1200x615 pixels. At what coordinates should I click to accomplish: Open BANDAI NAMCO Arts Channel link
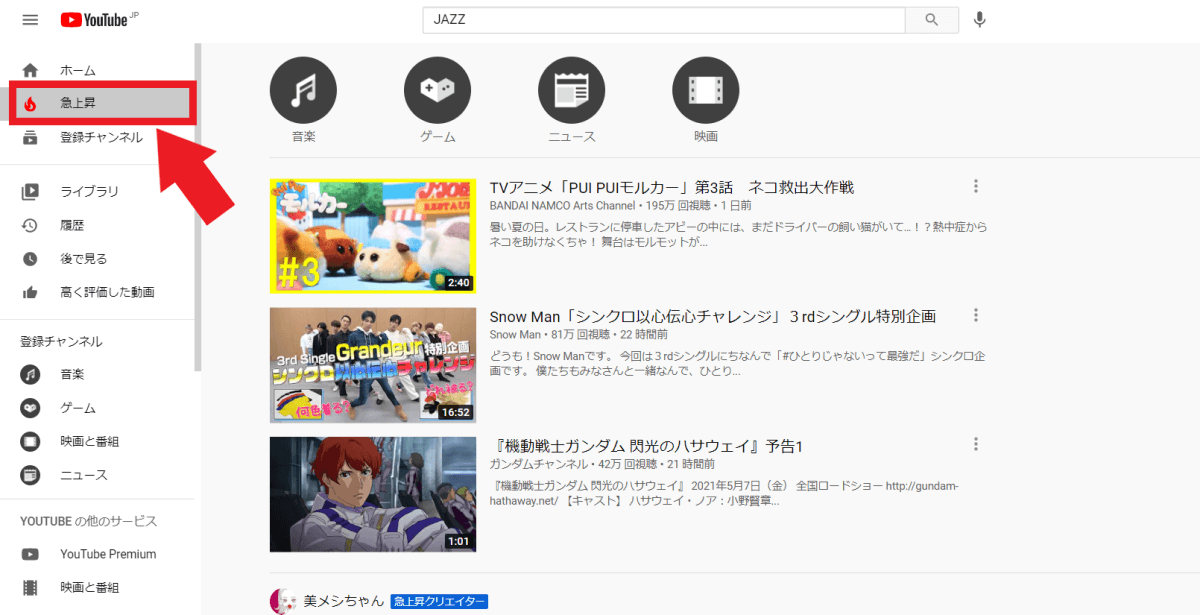(x=562, y=205)
